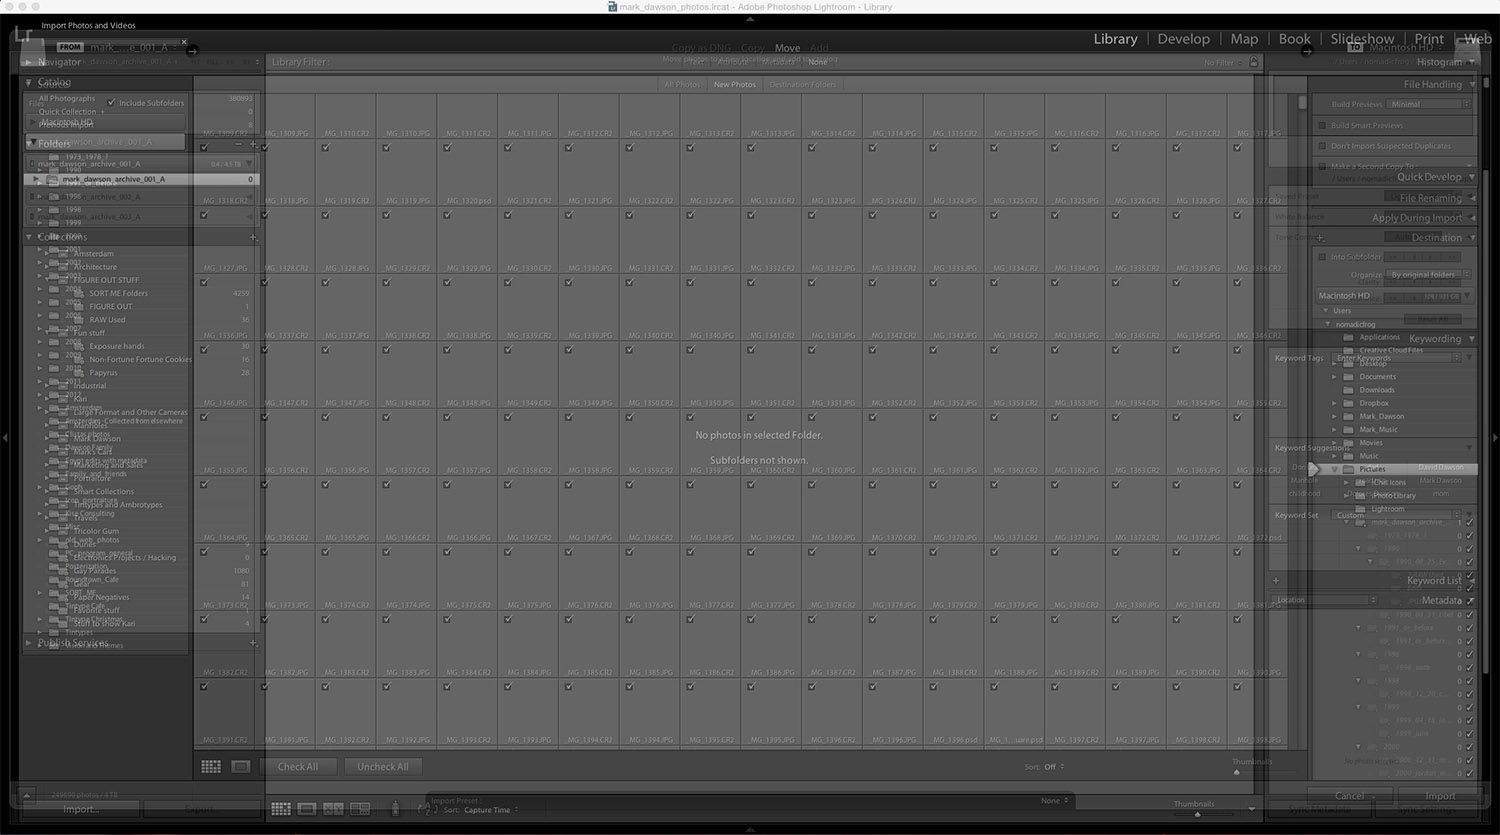The width and height of the screenshot is (1500, 835).
Task: Enable Don't Import Suspected Duplicates checkbox
Action: click(1322, 146)
